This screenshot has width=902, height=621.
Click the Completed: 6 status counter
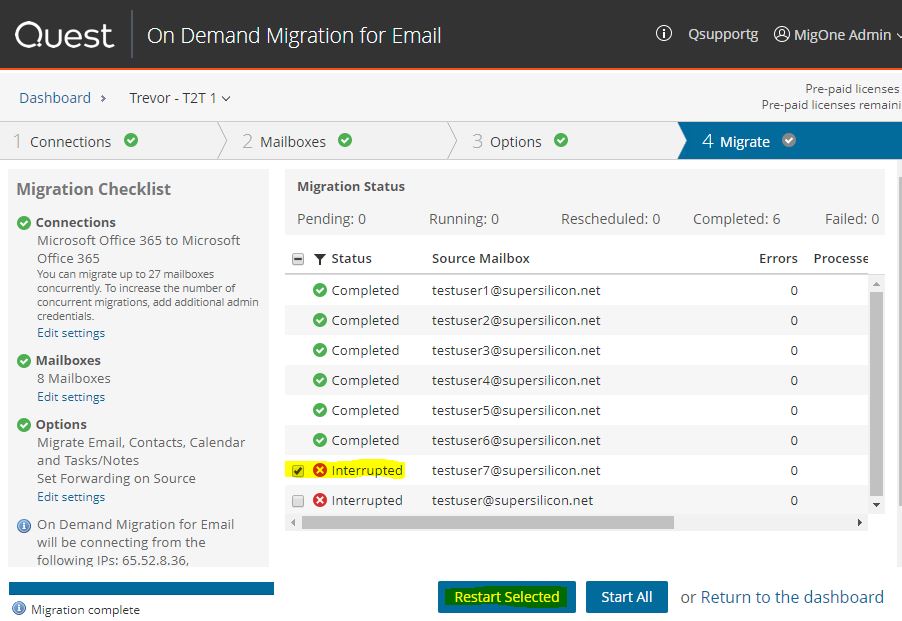click(x=736, y=219)
